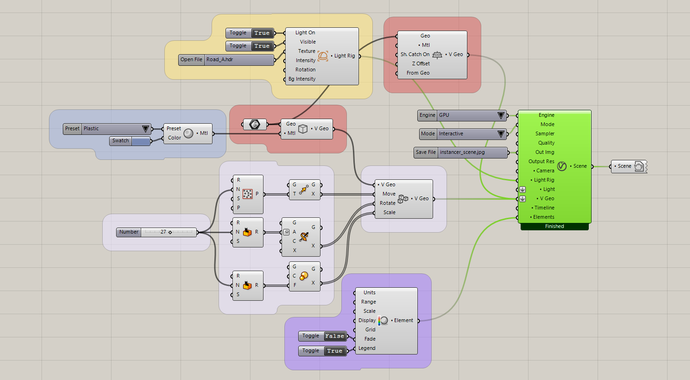Click the 'Texture' input label
Image resolution: width=690 pixels, height=380 pixels.
click(x=306, y=51)
